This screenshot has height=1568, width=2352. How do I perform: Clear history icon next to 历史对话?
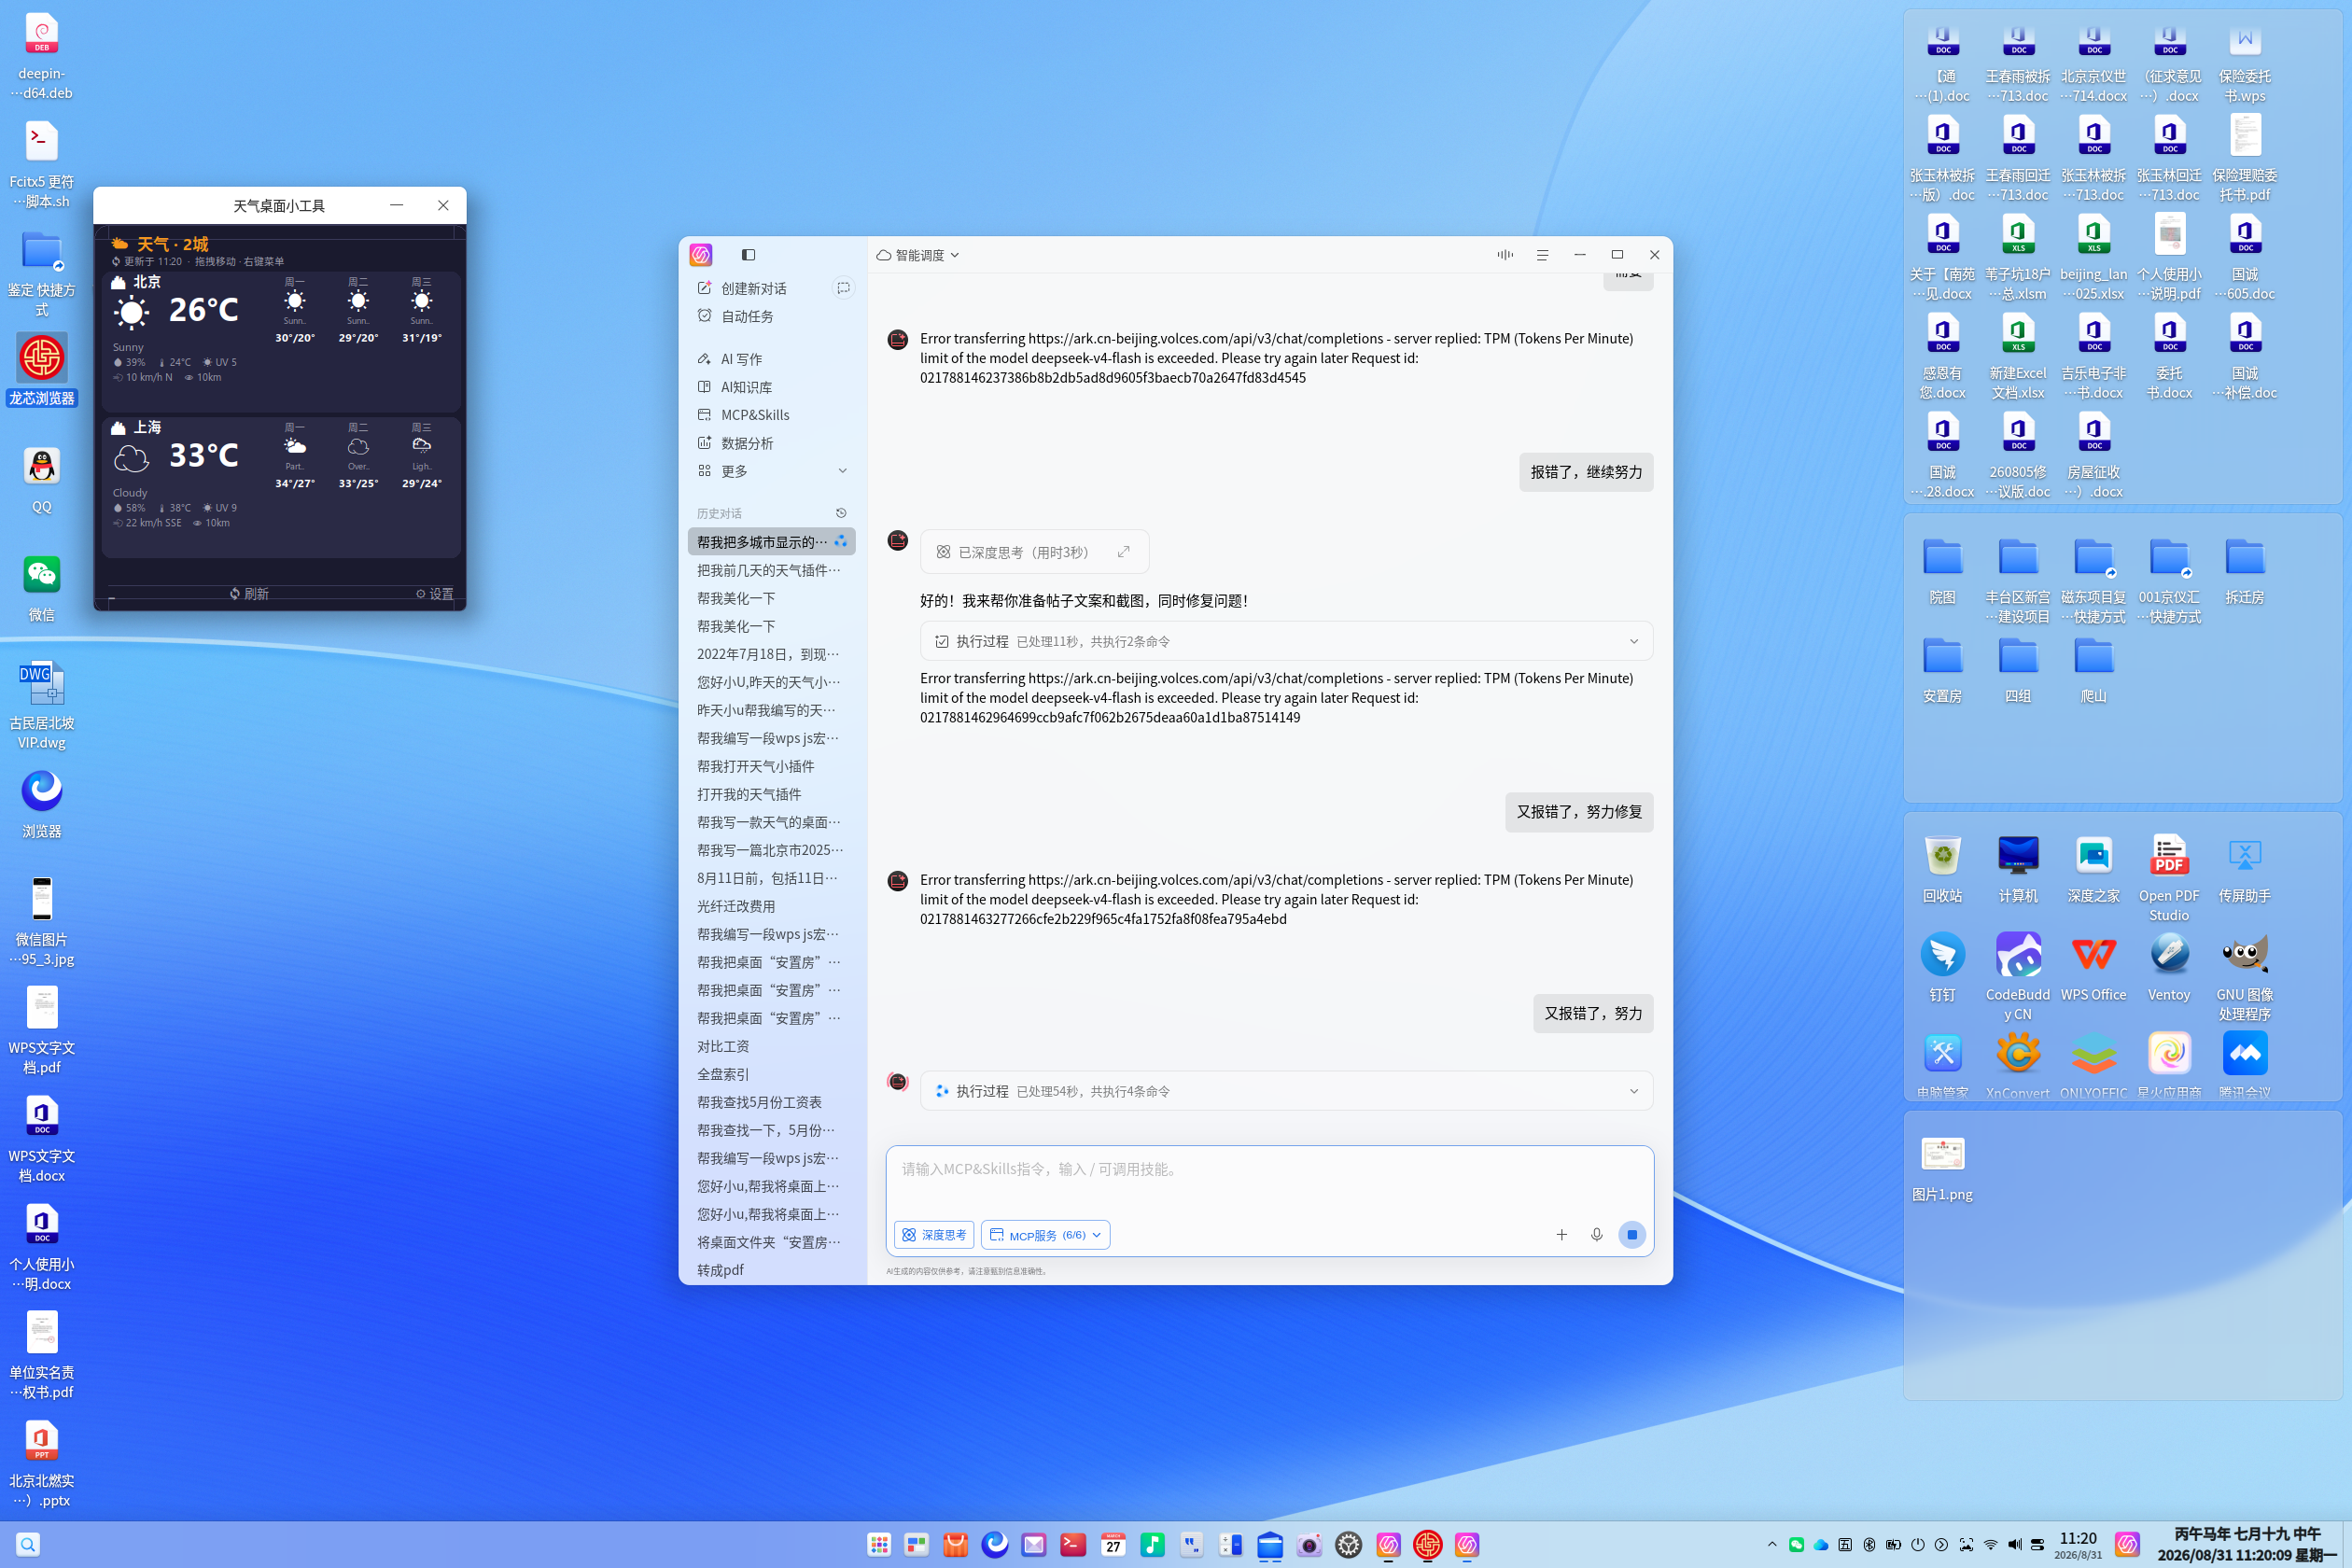(x=841, y=513)
